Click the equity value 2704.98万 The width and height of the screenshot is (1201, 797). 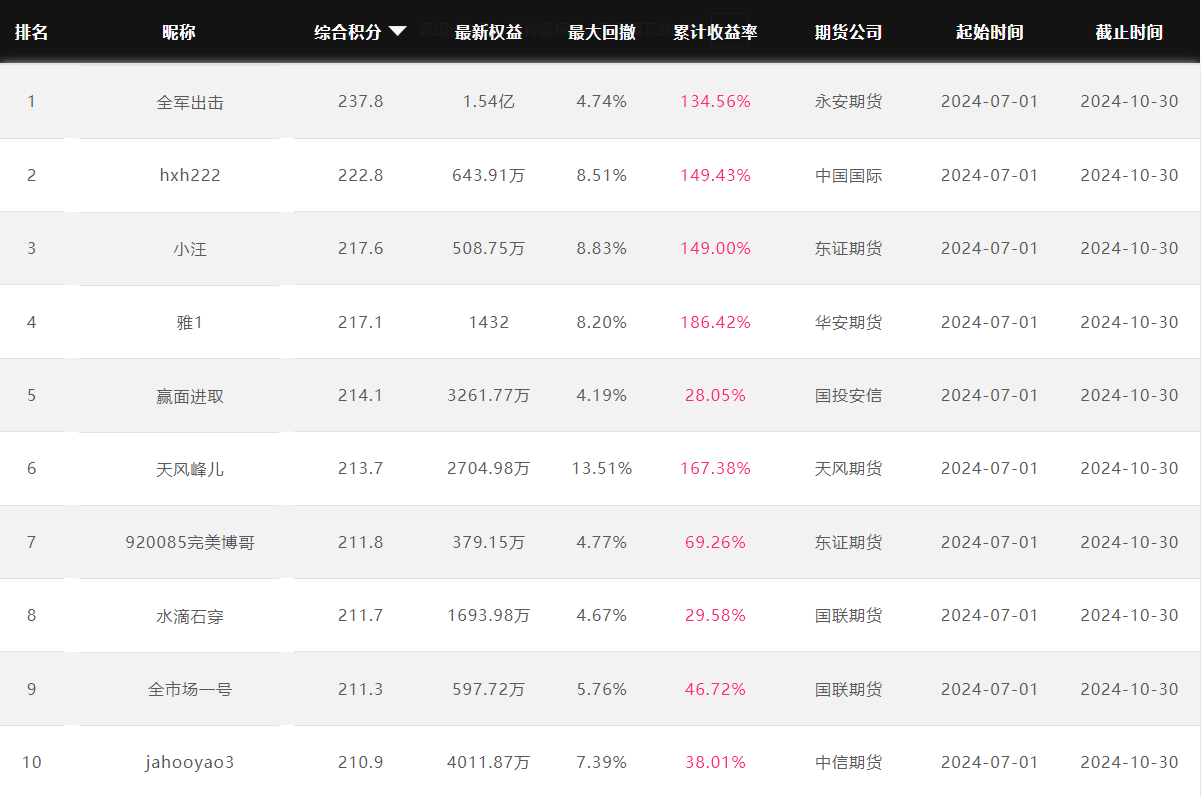pyautogui.click(x=489, y=468)
